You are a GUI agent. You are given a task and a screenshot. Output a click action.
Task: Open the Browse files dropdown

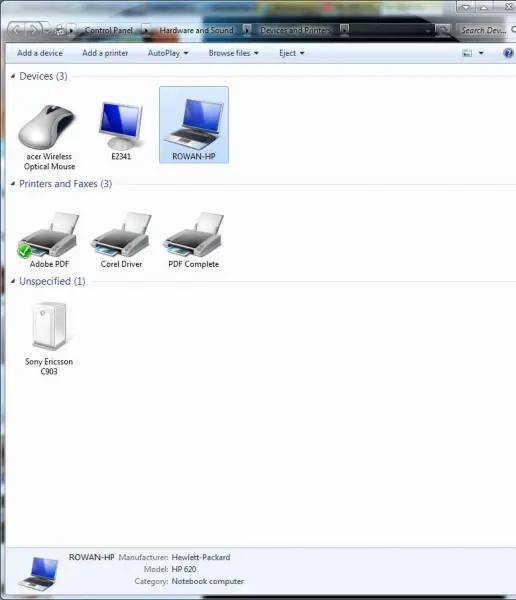(234, 53)
